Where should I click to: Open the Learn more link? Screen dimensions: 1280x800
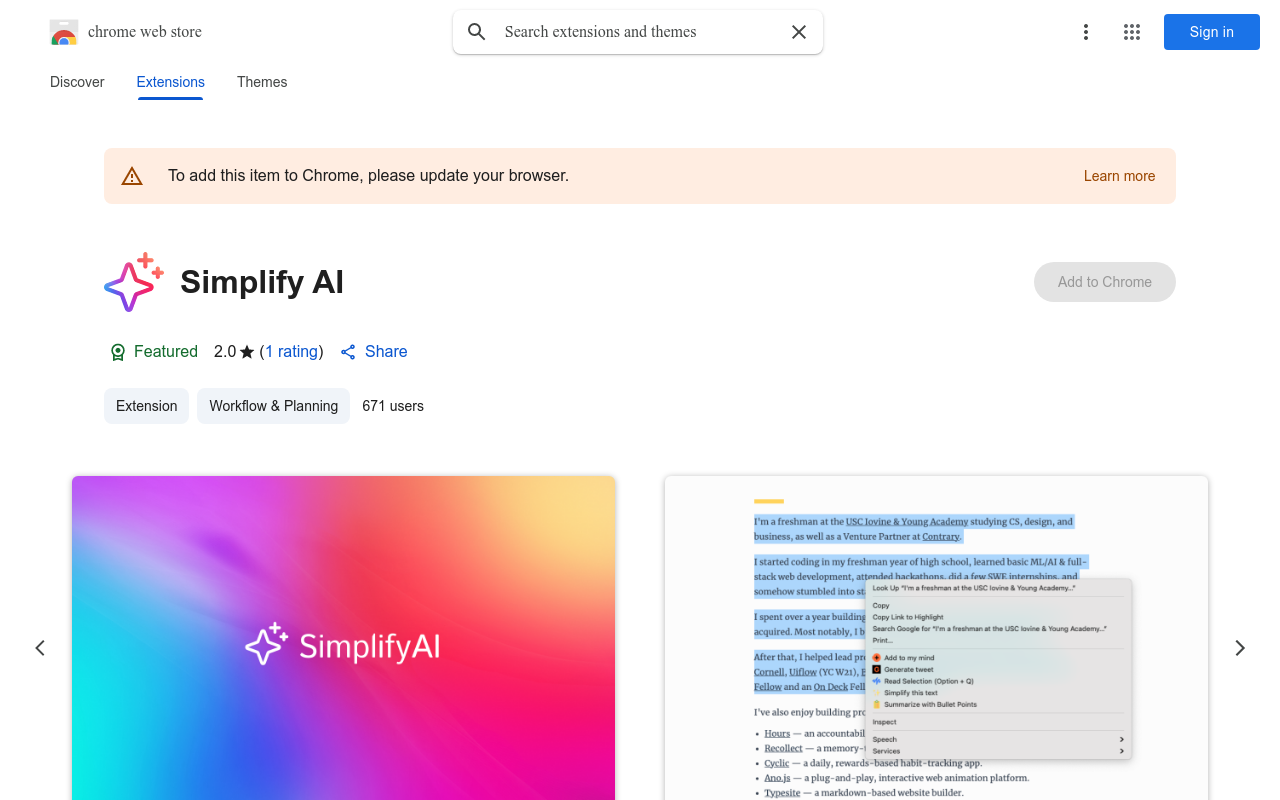1119,176
